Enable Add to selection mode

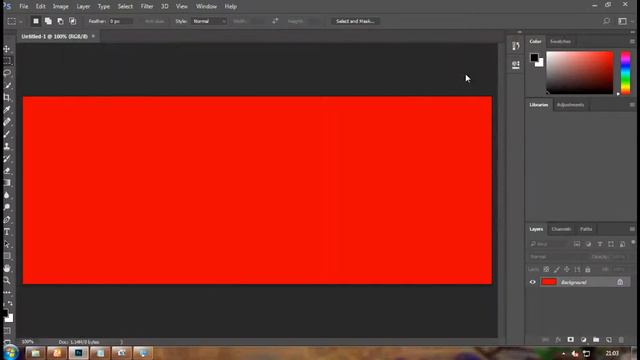tap(48, 21)
